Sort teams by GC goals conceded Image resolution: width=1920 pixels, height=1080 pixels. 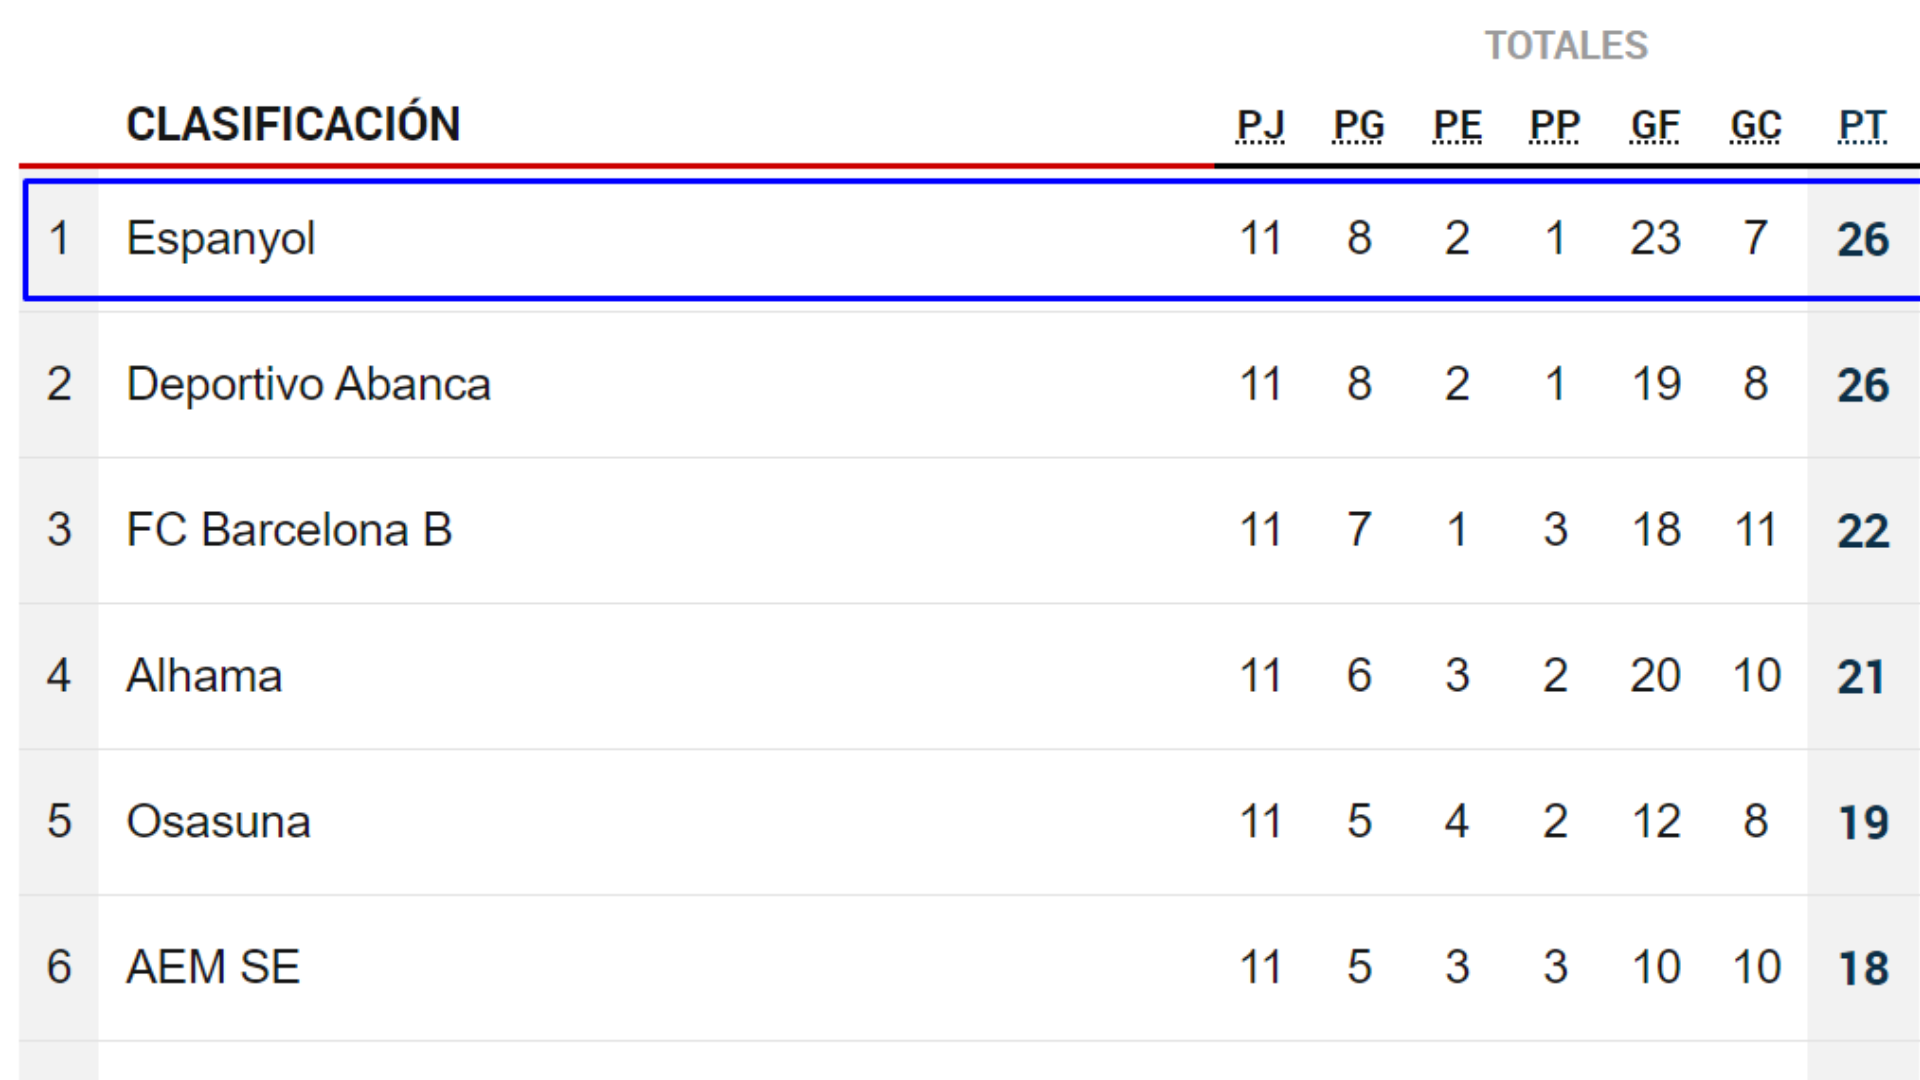tap(1756, 124)
